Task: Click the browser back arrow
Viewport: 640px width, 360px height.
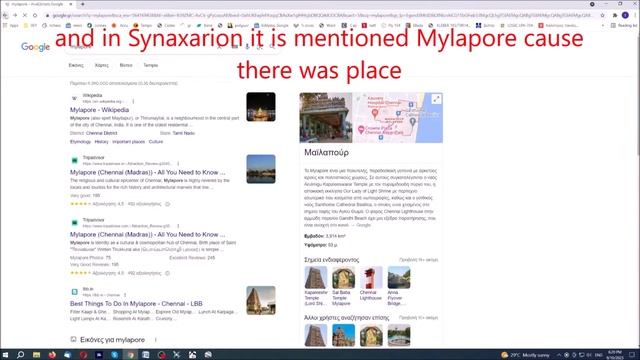Action: pyautogui.click(x=5, y=15)
